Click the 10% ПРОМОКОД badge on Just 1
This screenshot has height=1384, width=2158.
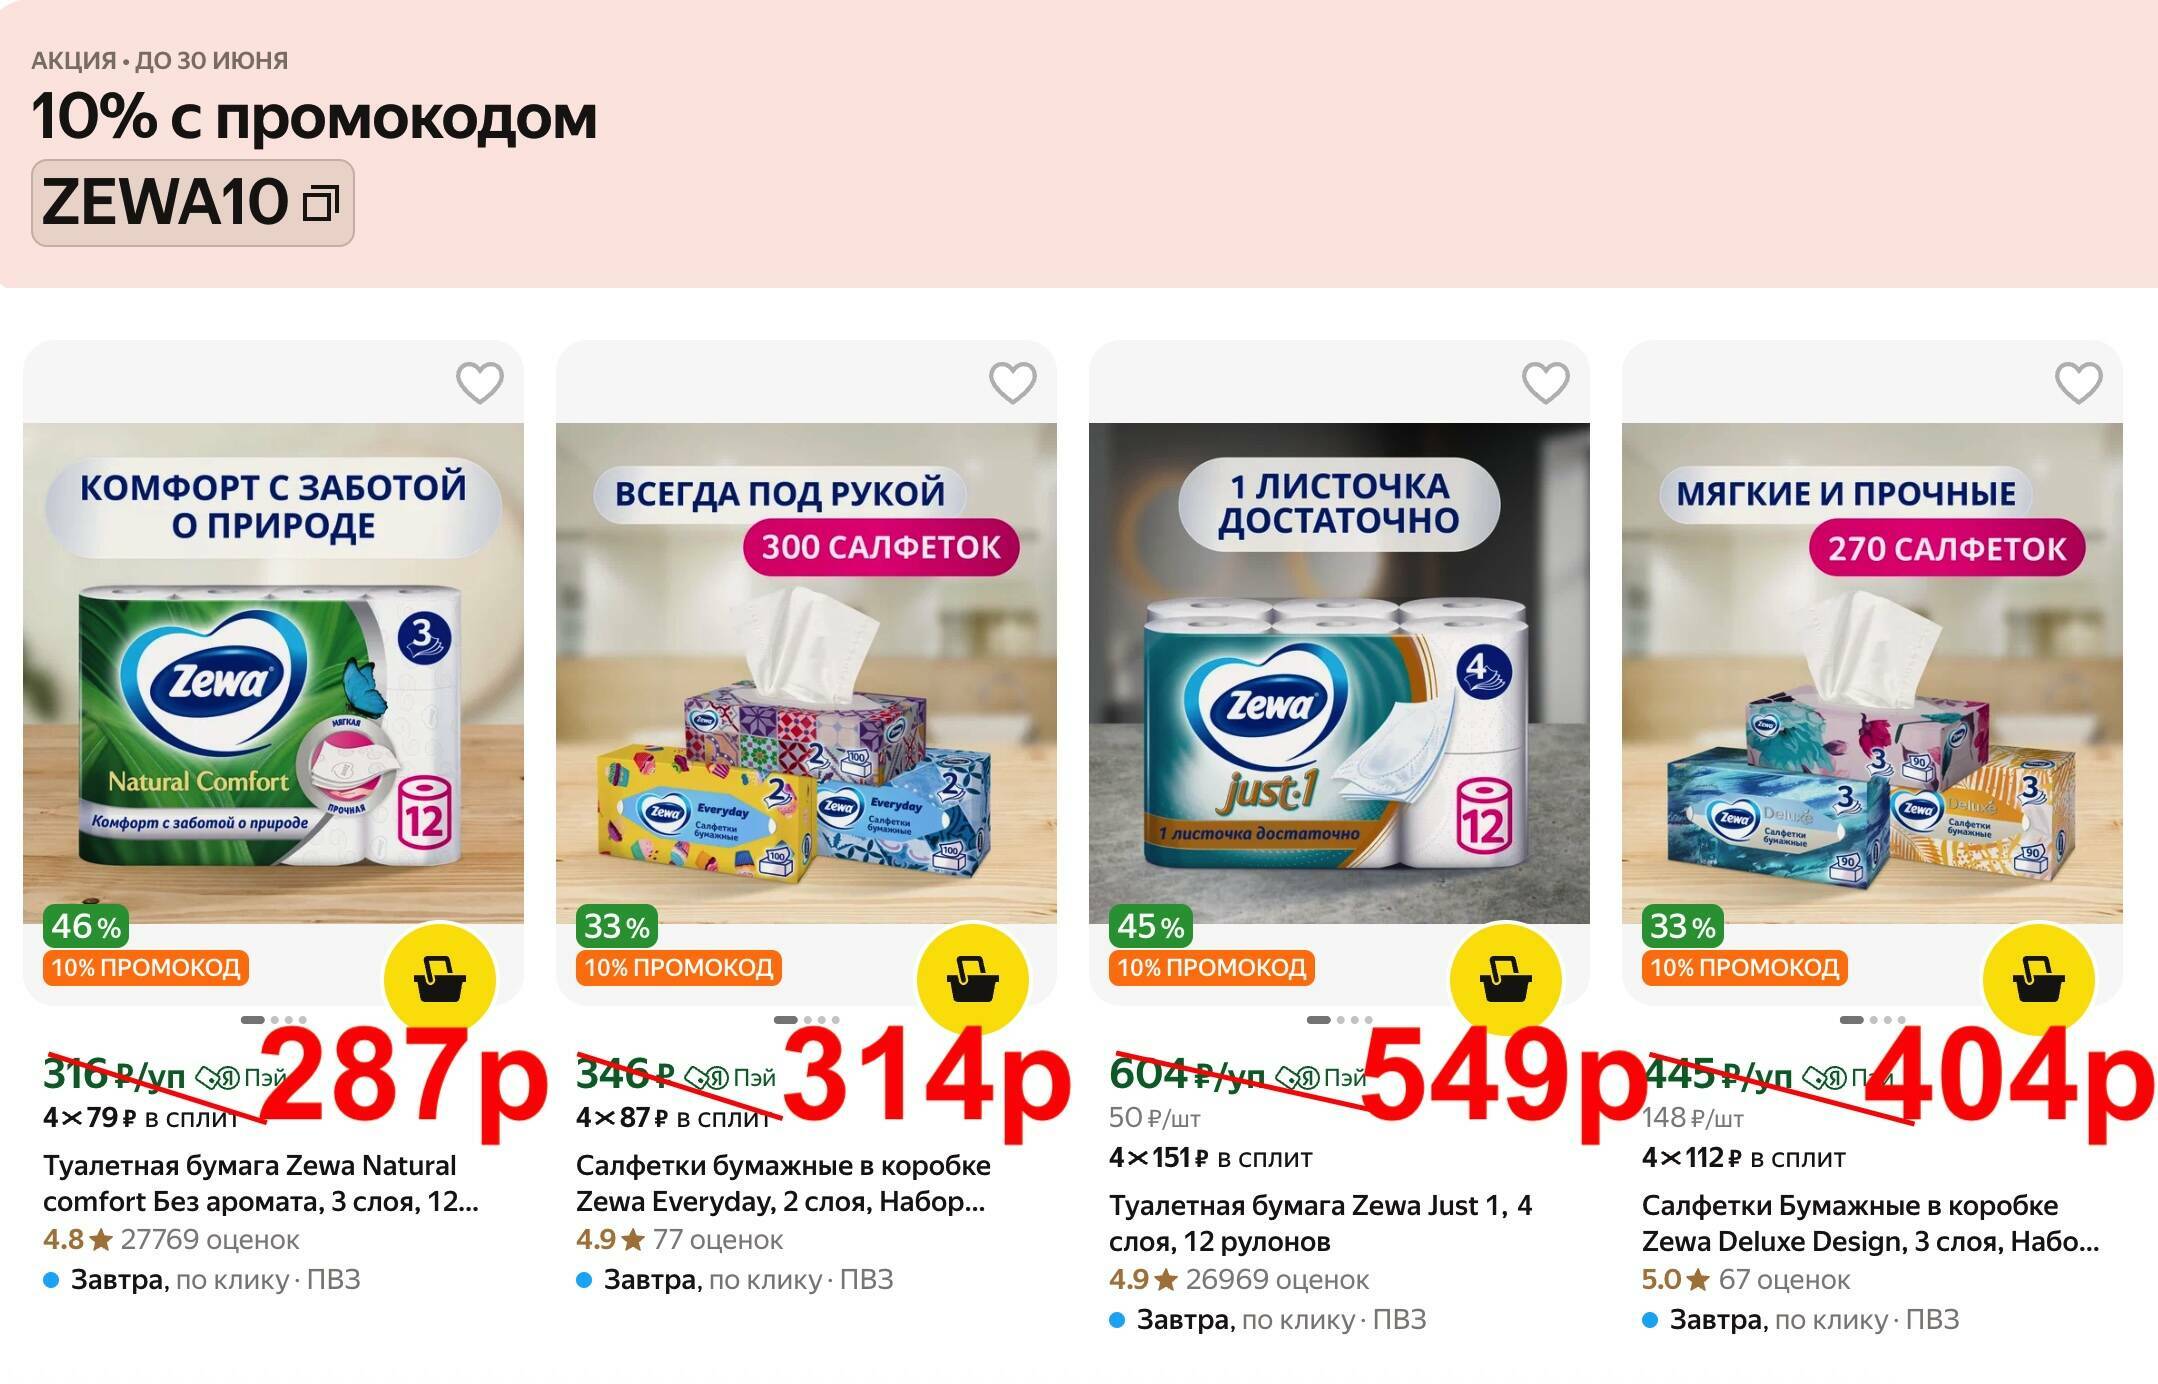coord(1212,968)
